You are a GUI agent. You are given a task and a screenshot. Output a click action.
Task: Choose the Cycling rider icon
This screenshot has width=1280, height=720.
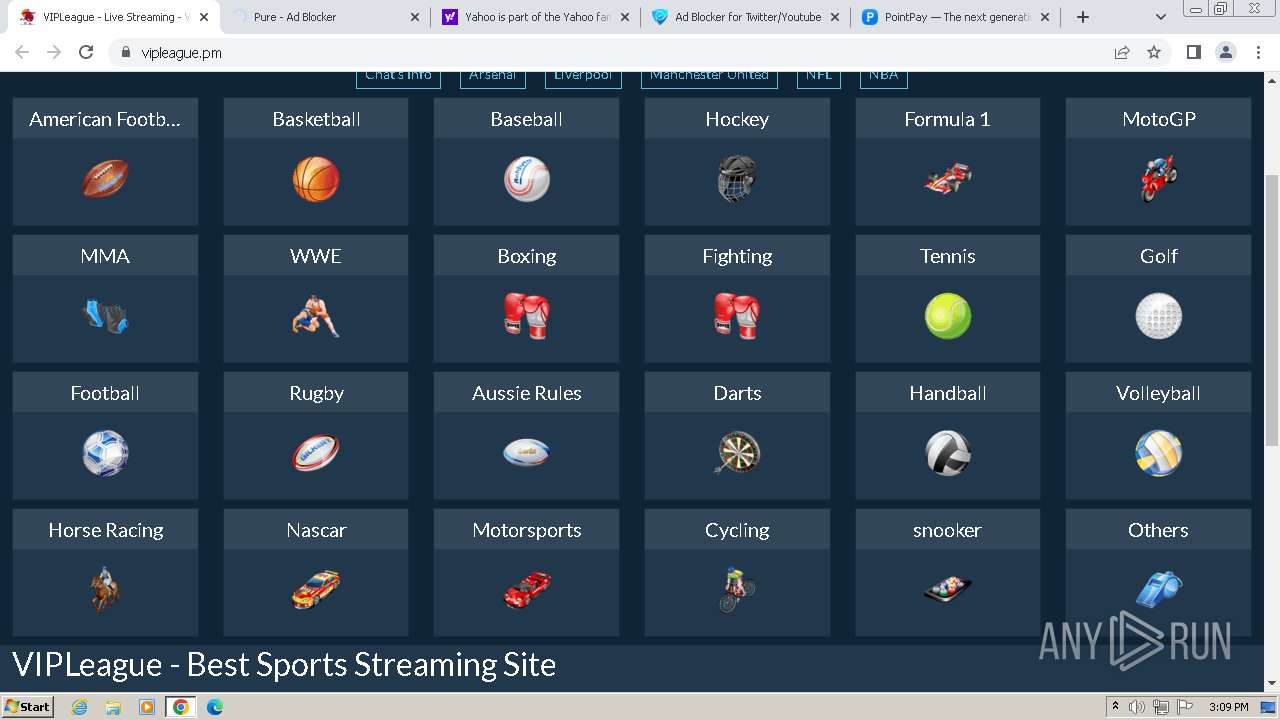click(x=737, y=590)
